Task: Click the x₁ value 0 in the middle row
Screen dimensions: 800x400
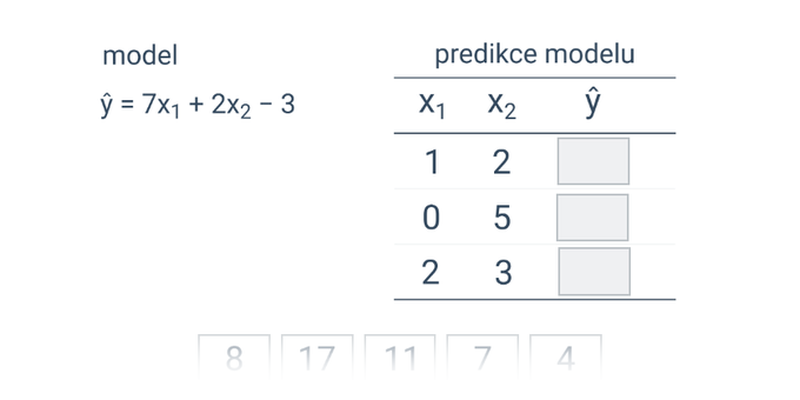Action: tap(431, 217)
